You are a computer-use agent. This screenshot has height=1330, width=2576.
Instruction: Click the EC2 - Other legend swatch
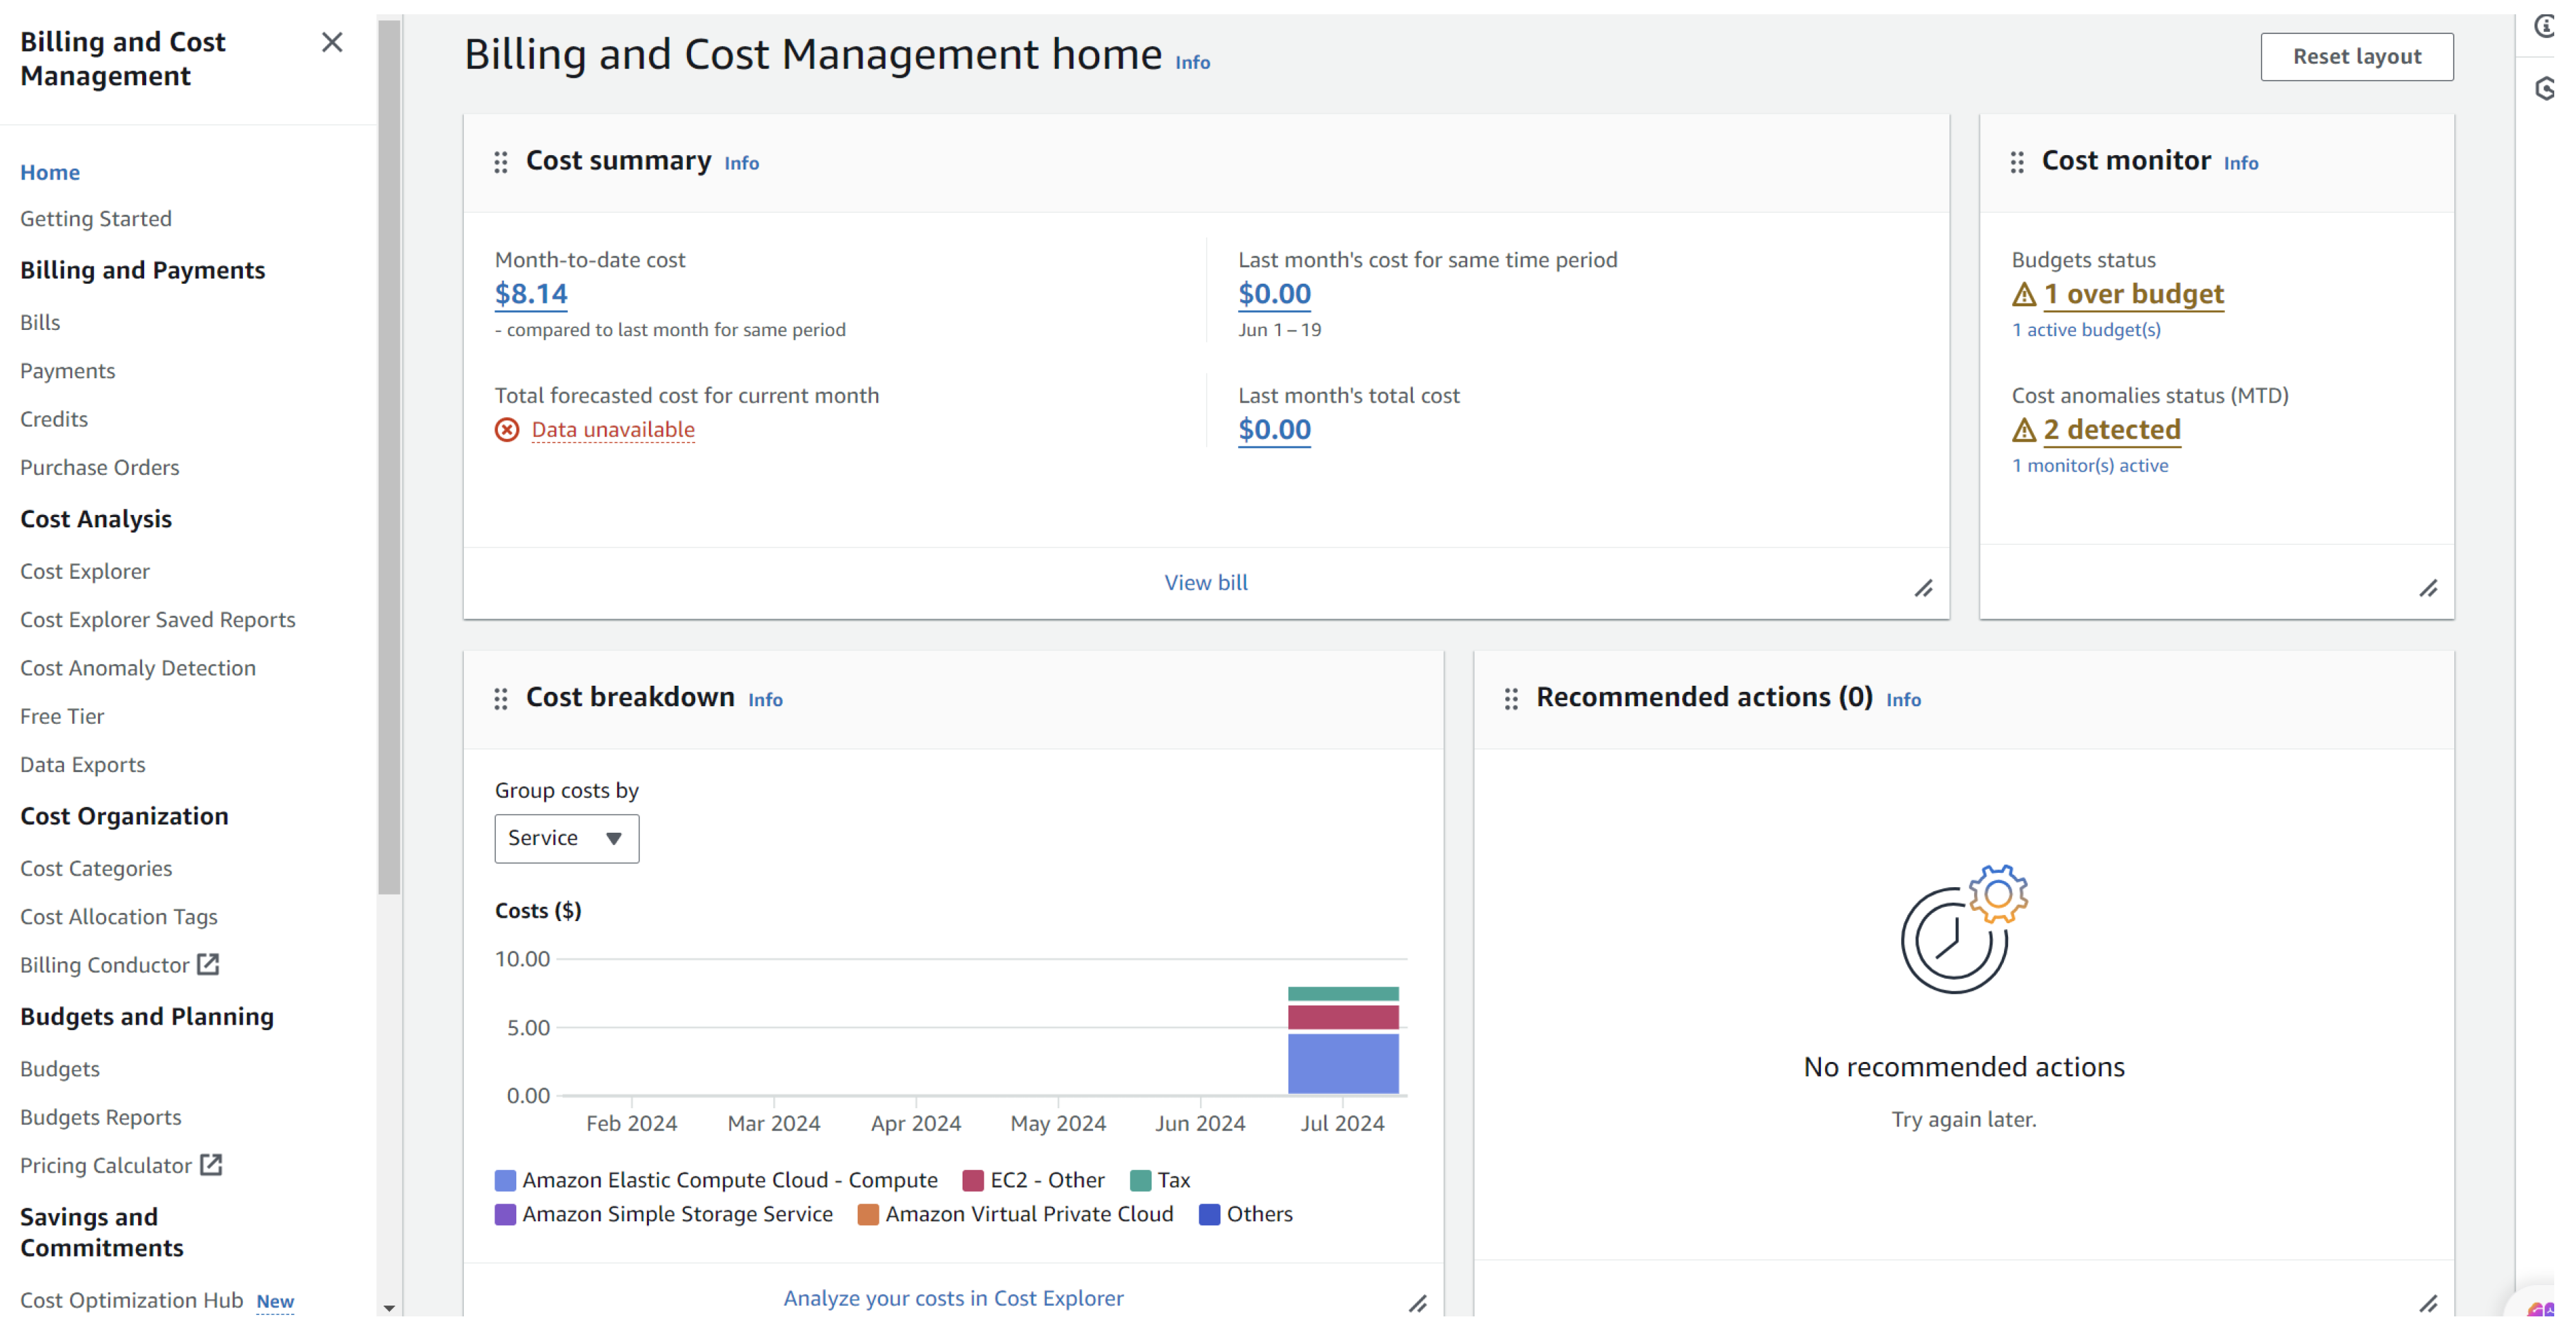pyautogui.click(x=972, y=1180)
